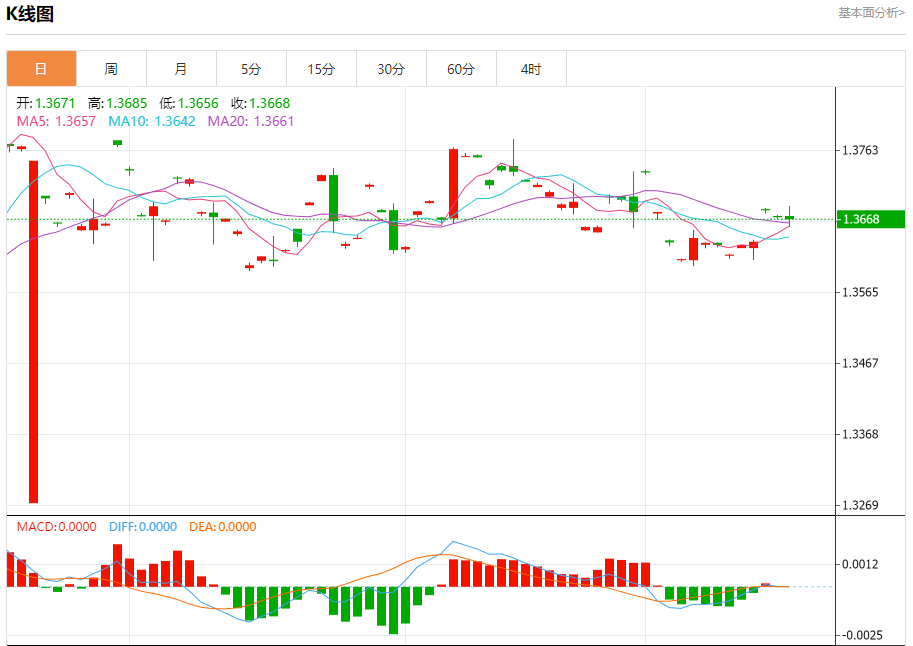This screenshot has height=646, width=913.
Task: Click the DEA:0.0000 indicator label
Action: point(222,527)
